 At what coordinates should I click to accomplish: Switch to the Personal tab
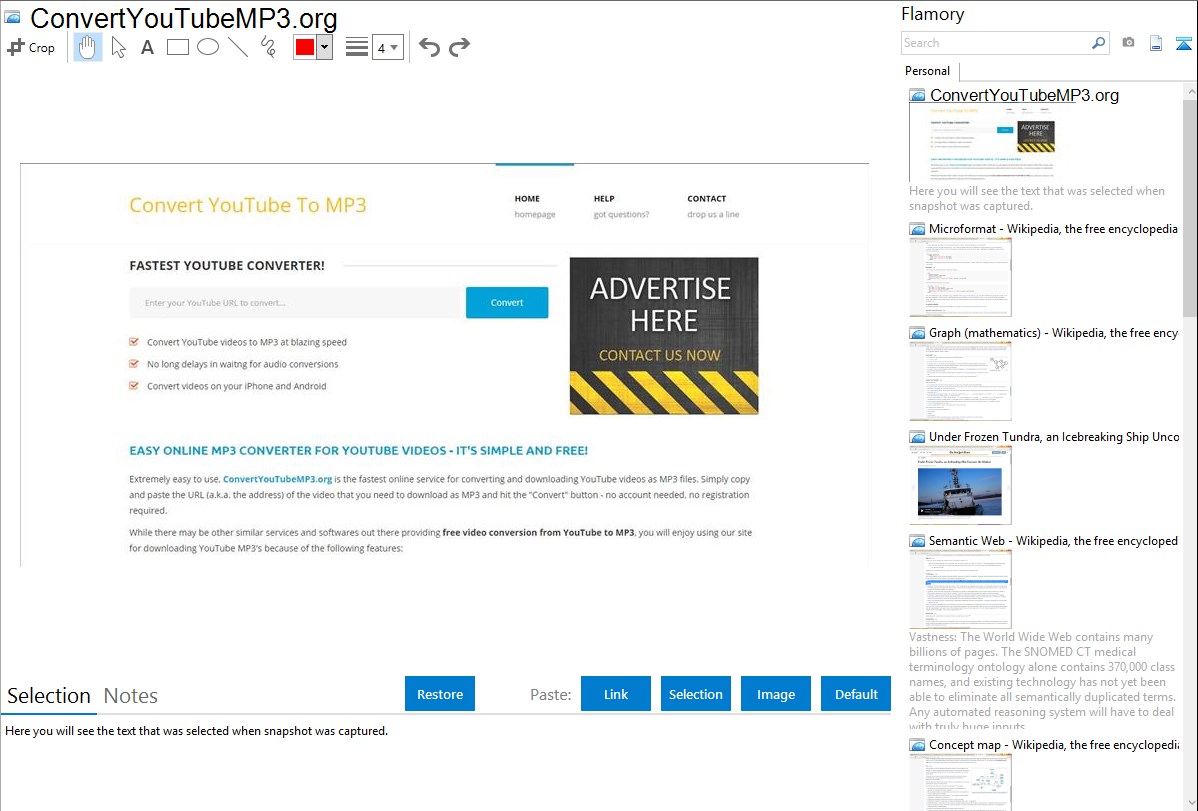(928, 71)
